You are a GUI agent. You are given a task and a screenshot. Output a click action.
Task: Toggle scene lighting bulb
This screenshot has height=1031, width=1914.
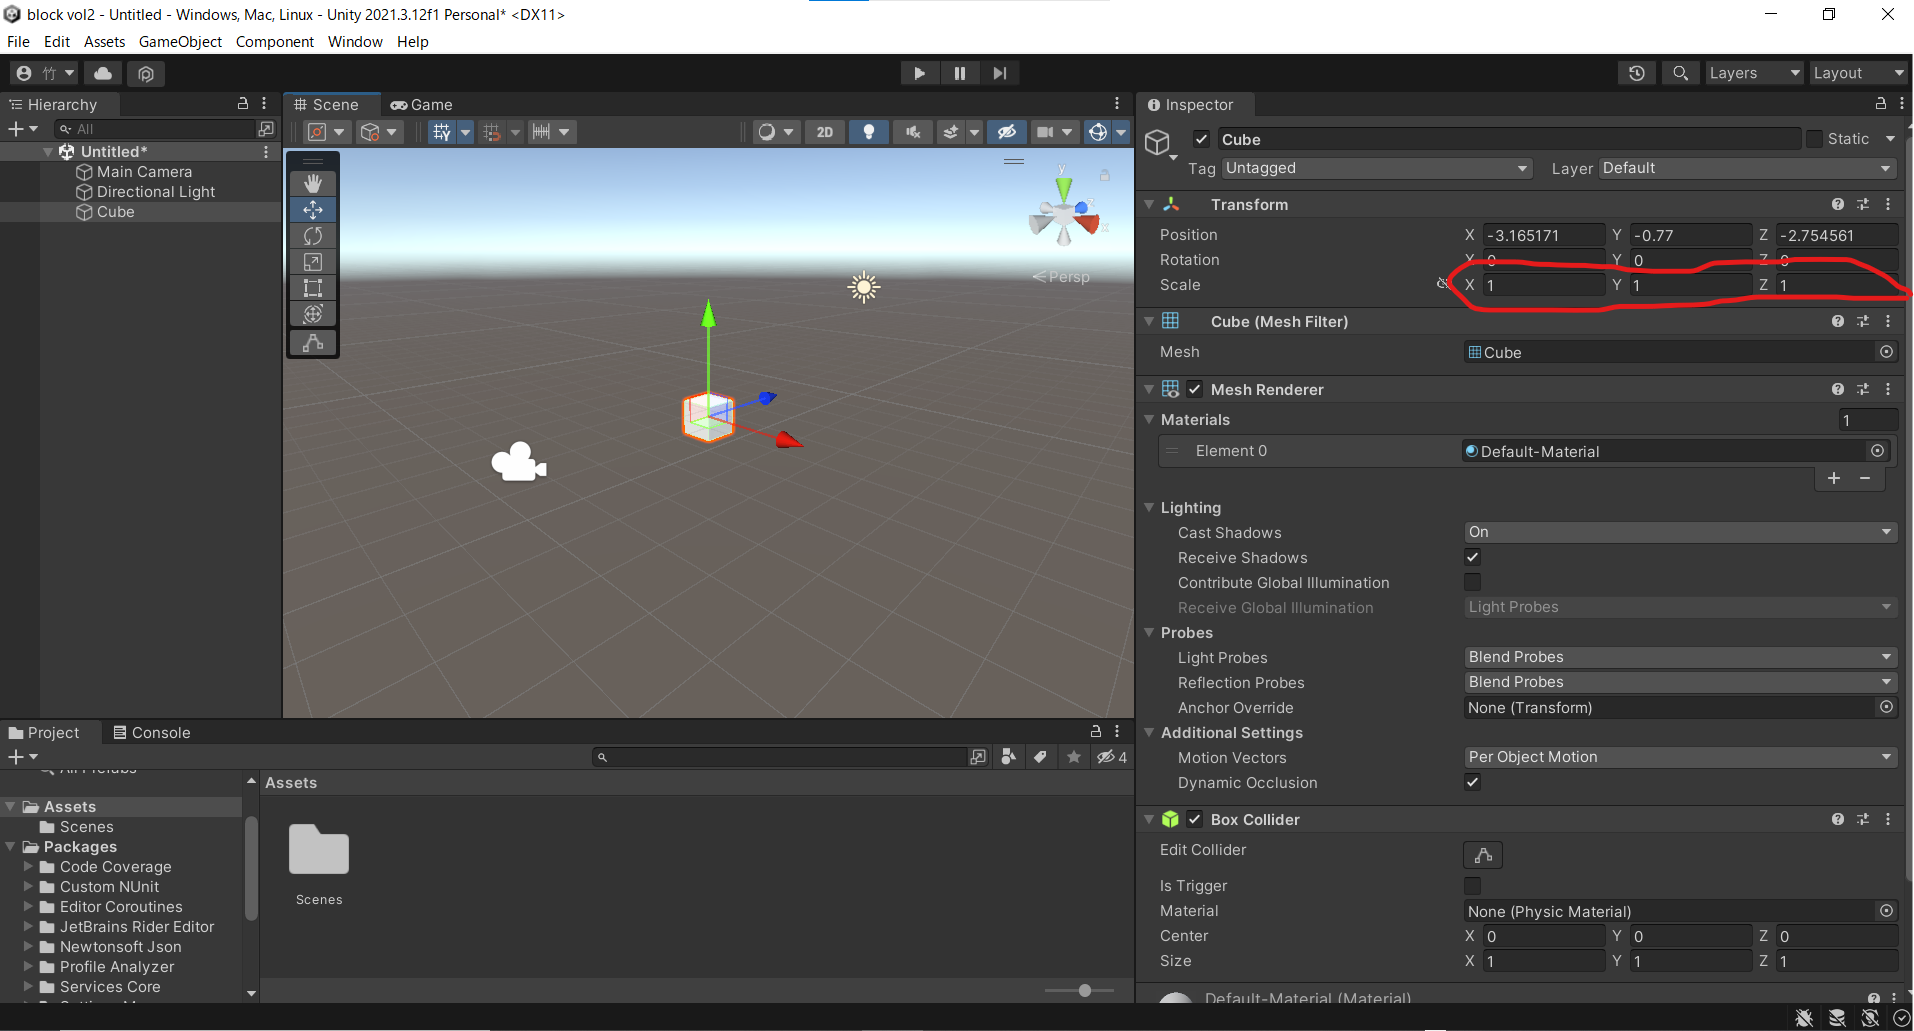(x=869, y=132)
